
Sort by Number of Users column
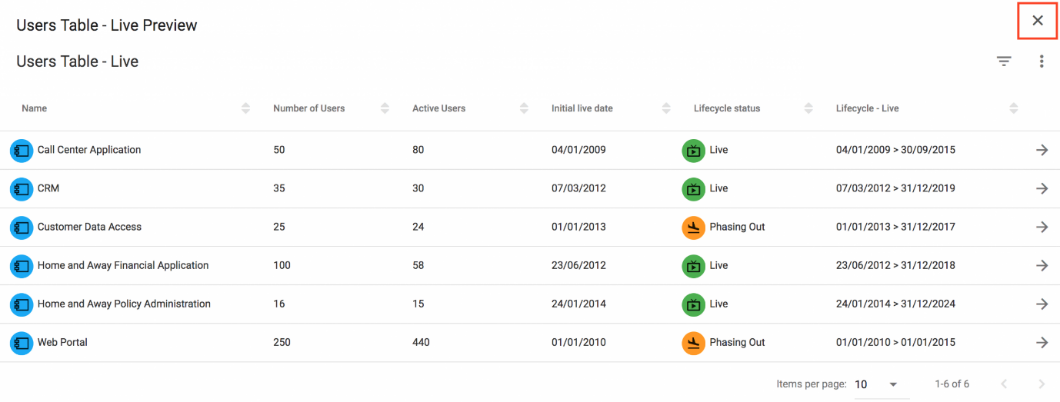click(385, 108)
